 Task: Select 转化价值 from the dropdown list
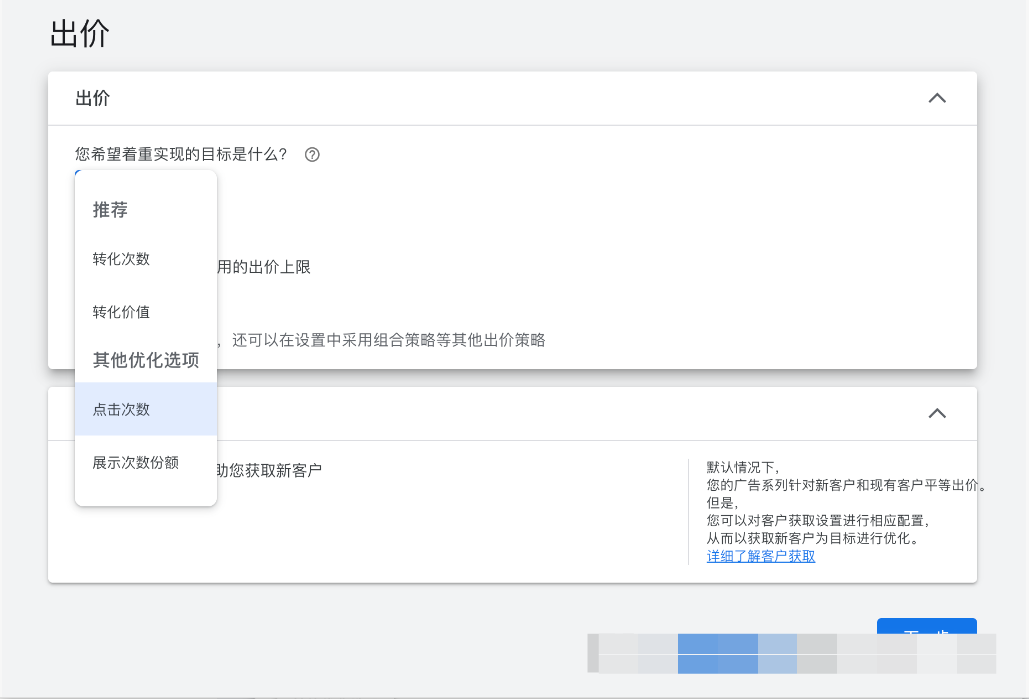(146, 312)
